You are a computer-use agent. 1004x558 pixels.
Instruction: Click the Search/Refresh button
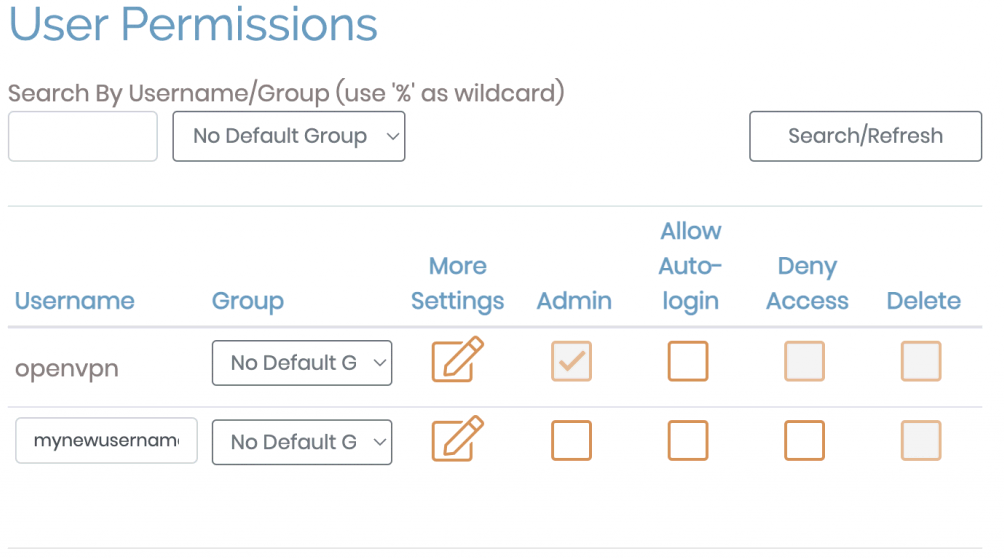pos(865,136)
